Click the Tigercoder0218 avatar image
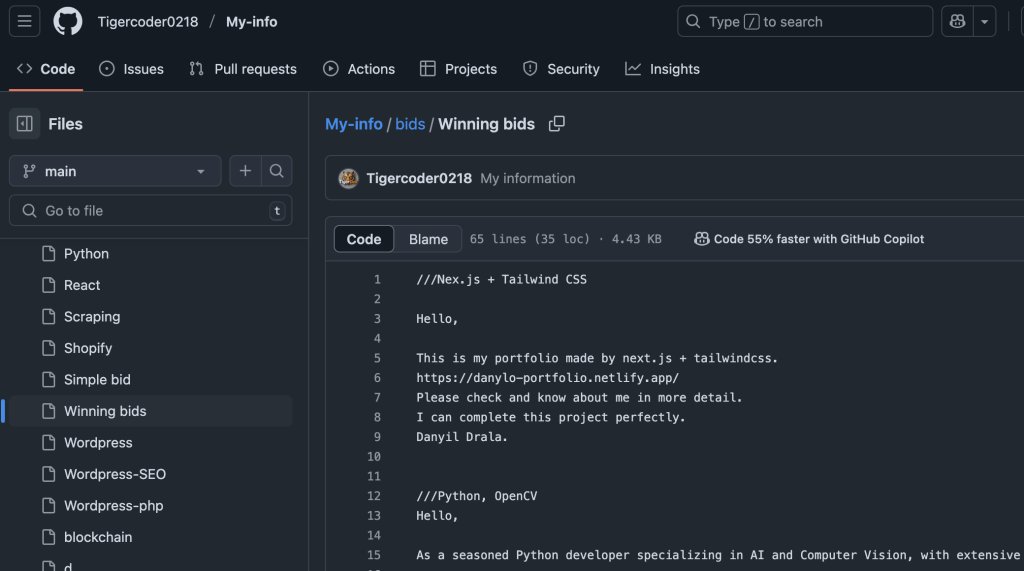Screen dimensions: 1024x571 tap(349, 178)
